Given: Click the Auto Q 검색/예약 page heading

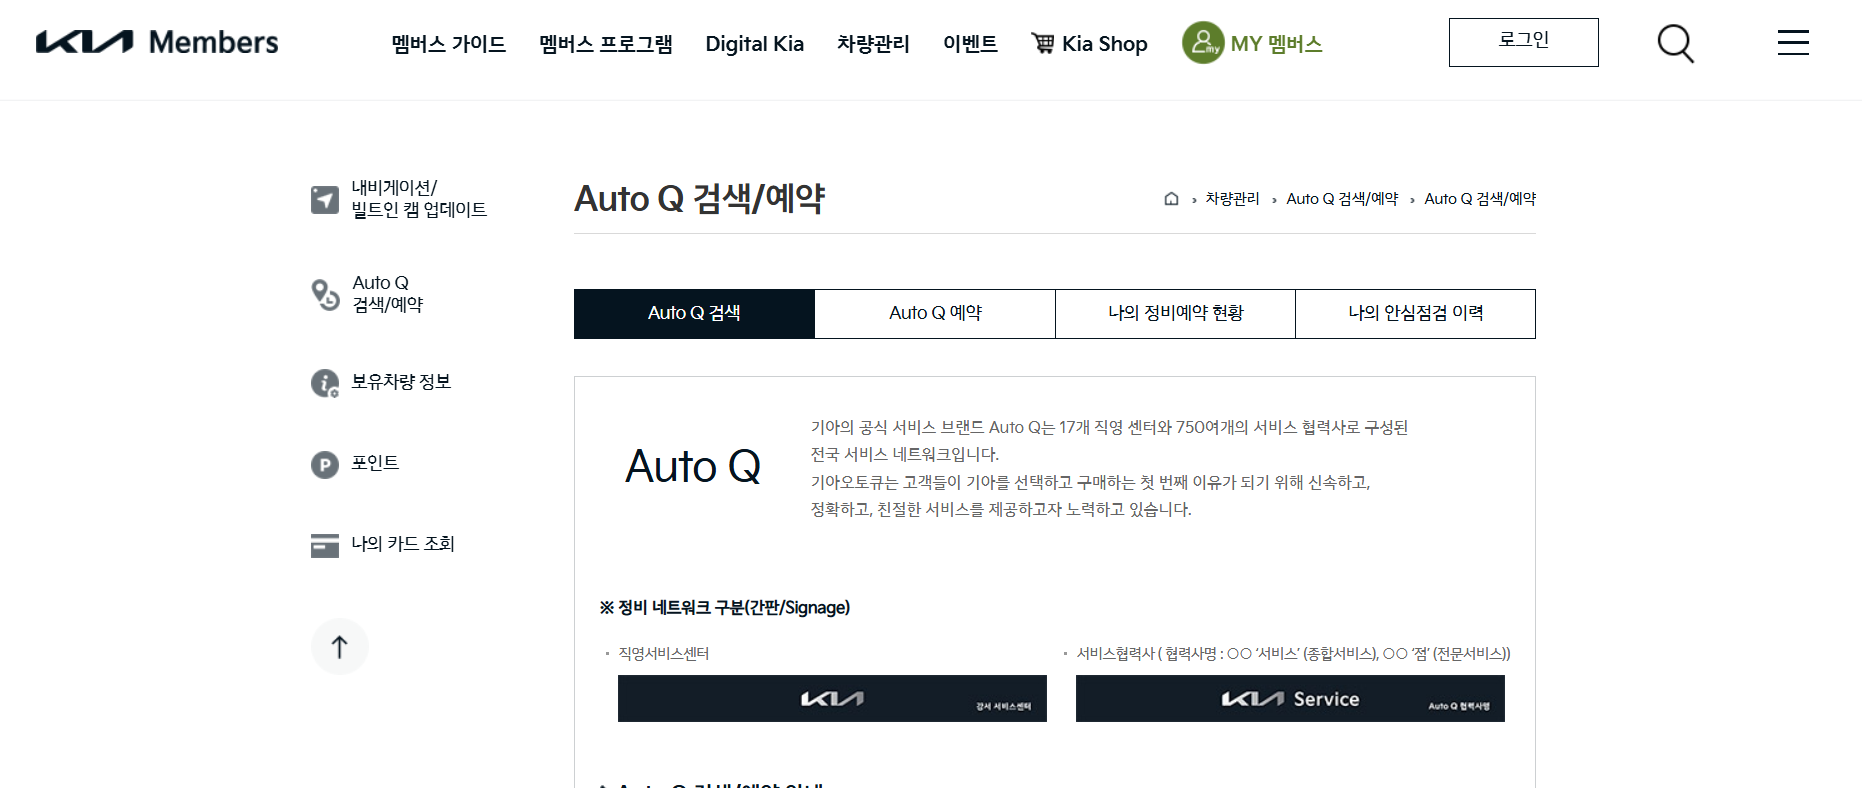Looking at the screenshot, I should pos(700,198).
